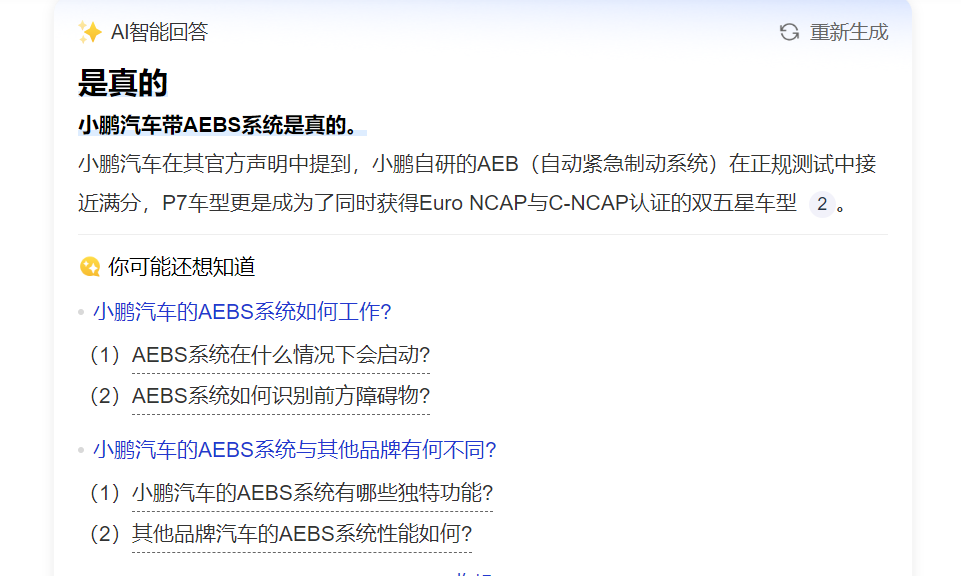Click the icon beside 你可能还想知道
The width and height of the screenshot is (961, 576).
click(x=90, y=267)
